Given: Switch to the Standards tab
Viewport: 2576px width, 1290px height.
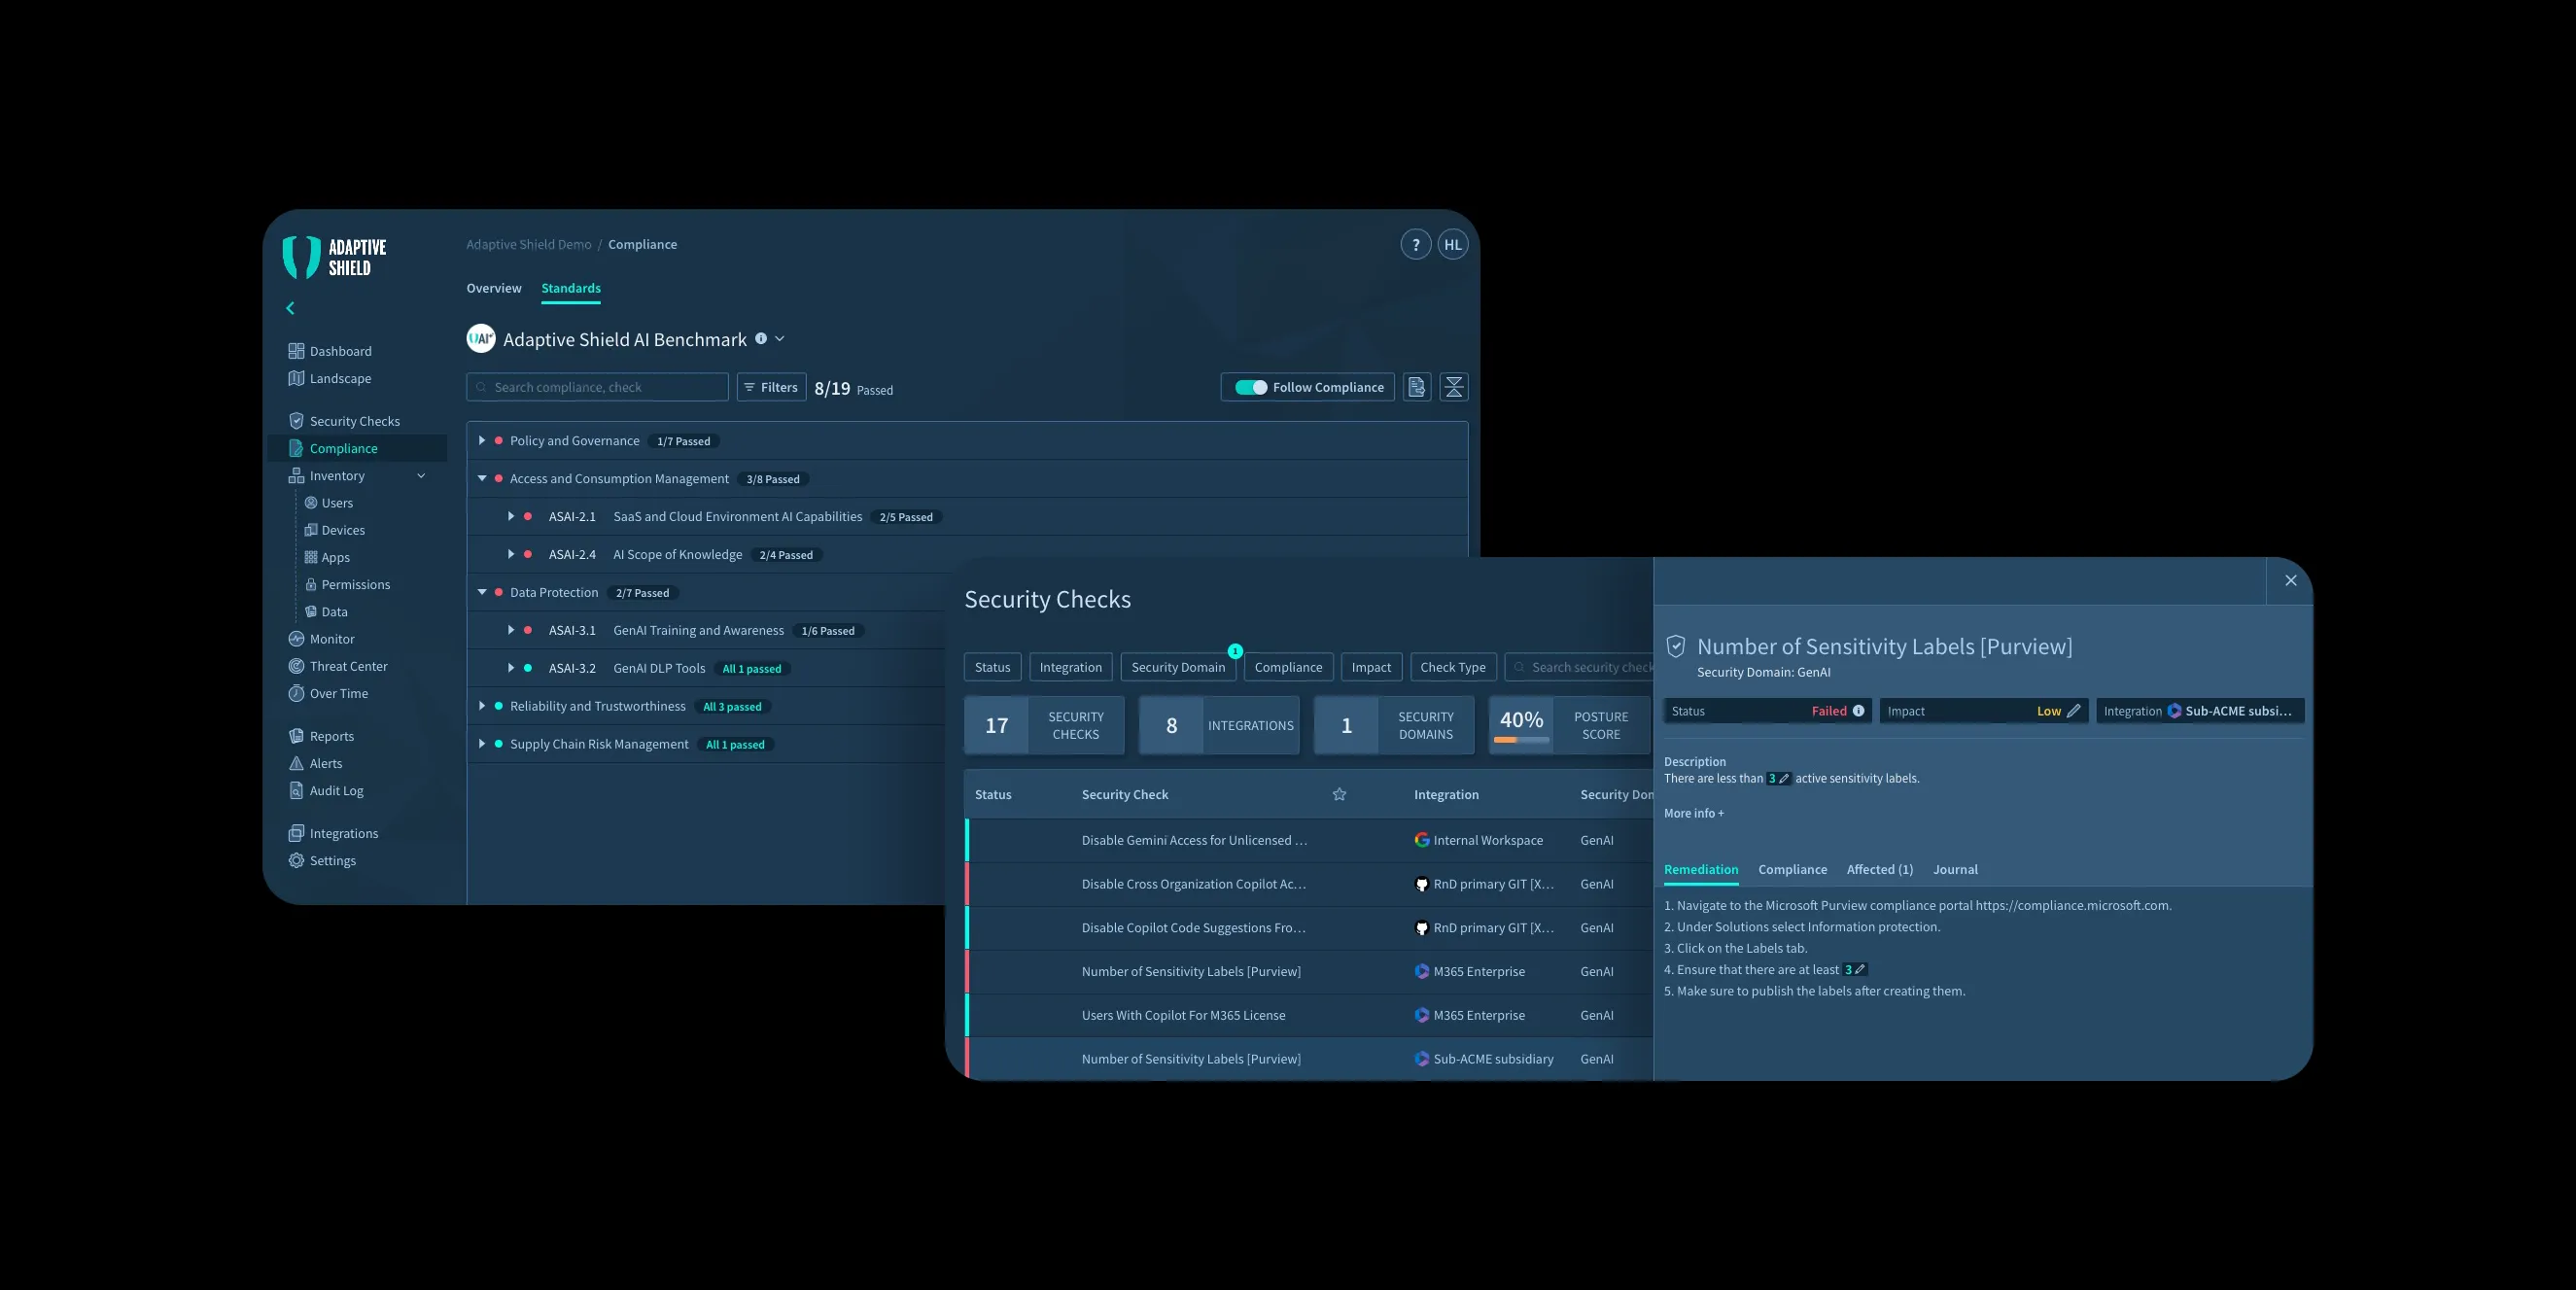Looking at the screenshot, I should click(x=570, y=288).
